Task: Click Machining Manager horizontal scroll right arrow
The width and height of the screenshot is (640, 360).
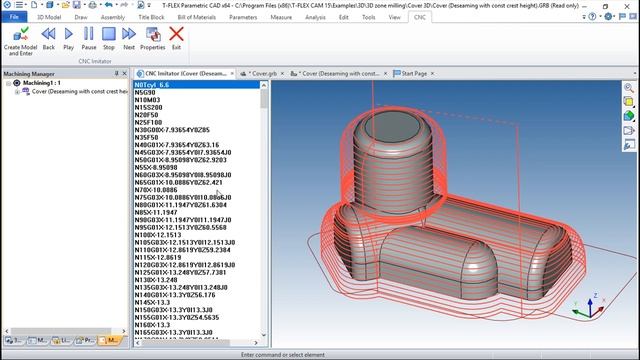Action: point(124,331)
